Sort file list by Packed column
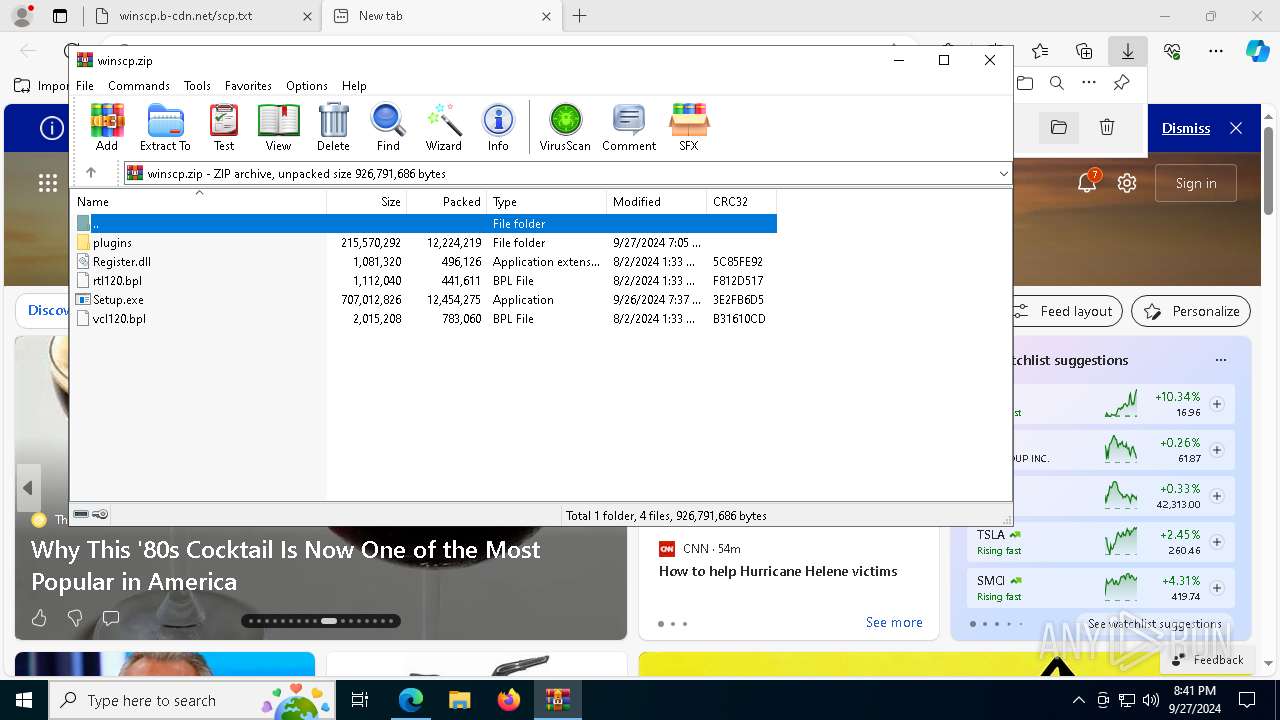Image resolution: width=1280 pixels, height=720 pixels. click(447, 202)
